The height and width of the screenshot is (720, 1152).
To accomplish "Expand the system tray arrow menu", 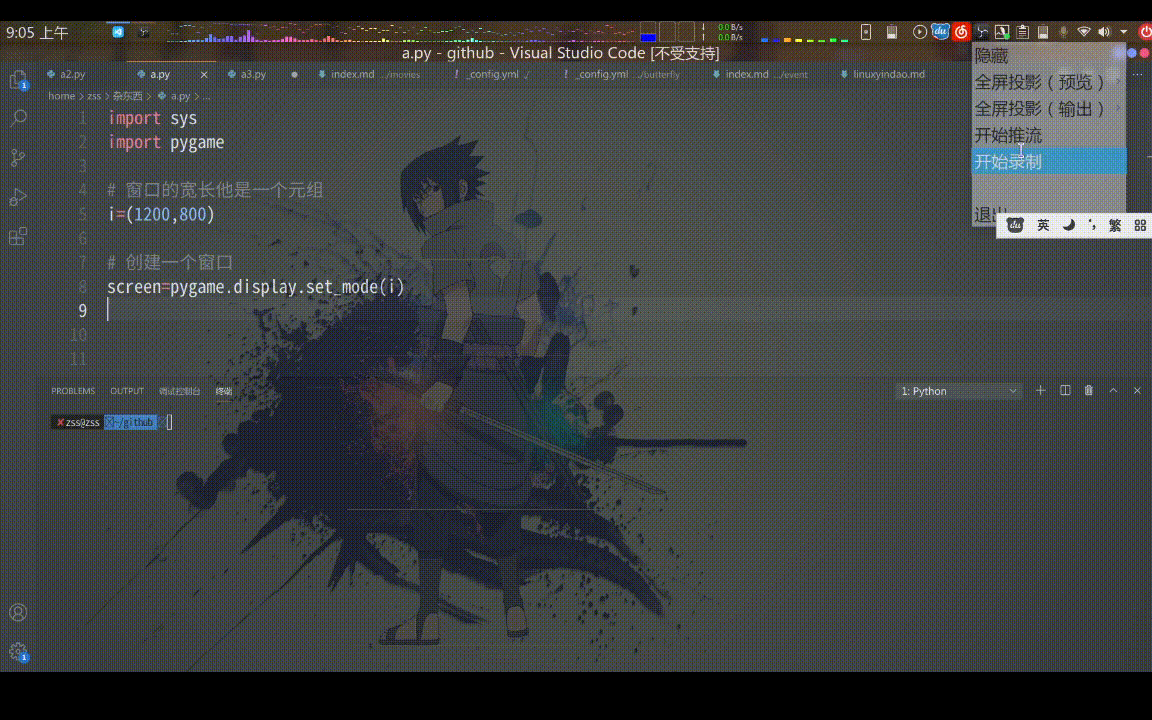I will tap(1124, 32).
